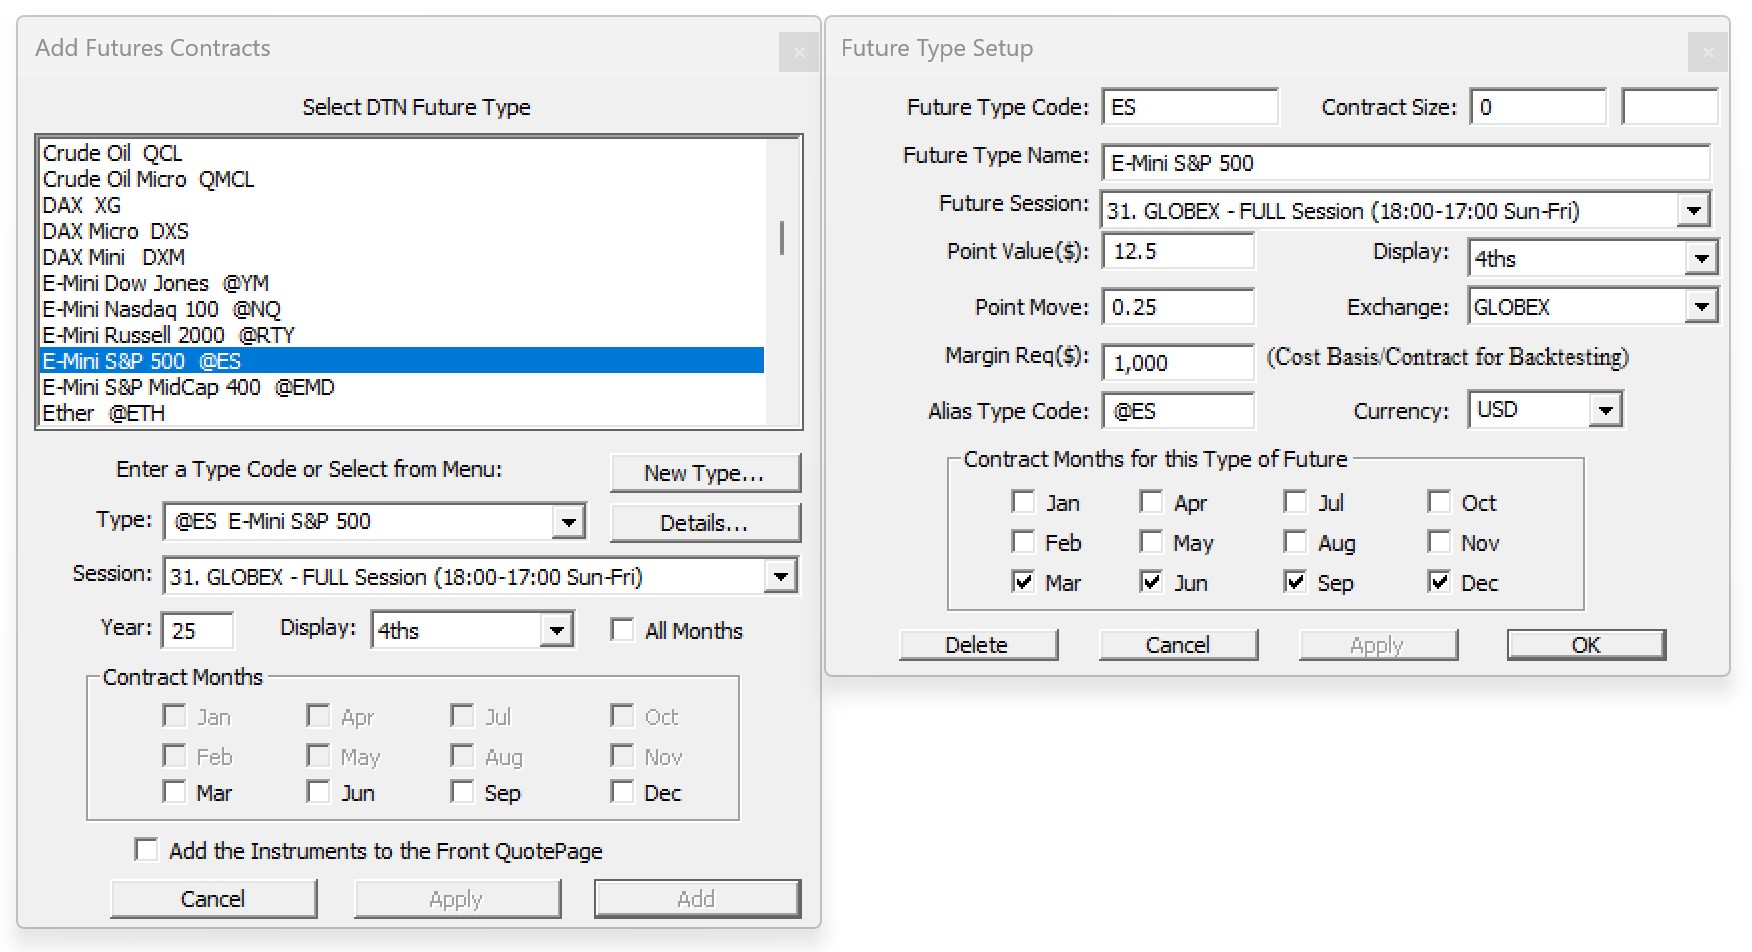Click the Future Type Name field
Image resolution: width=1752 pixels, height=952 pixels.
pyautogui.click(x=1406, y=163)
